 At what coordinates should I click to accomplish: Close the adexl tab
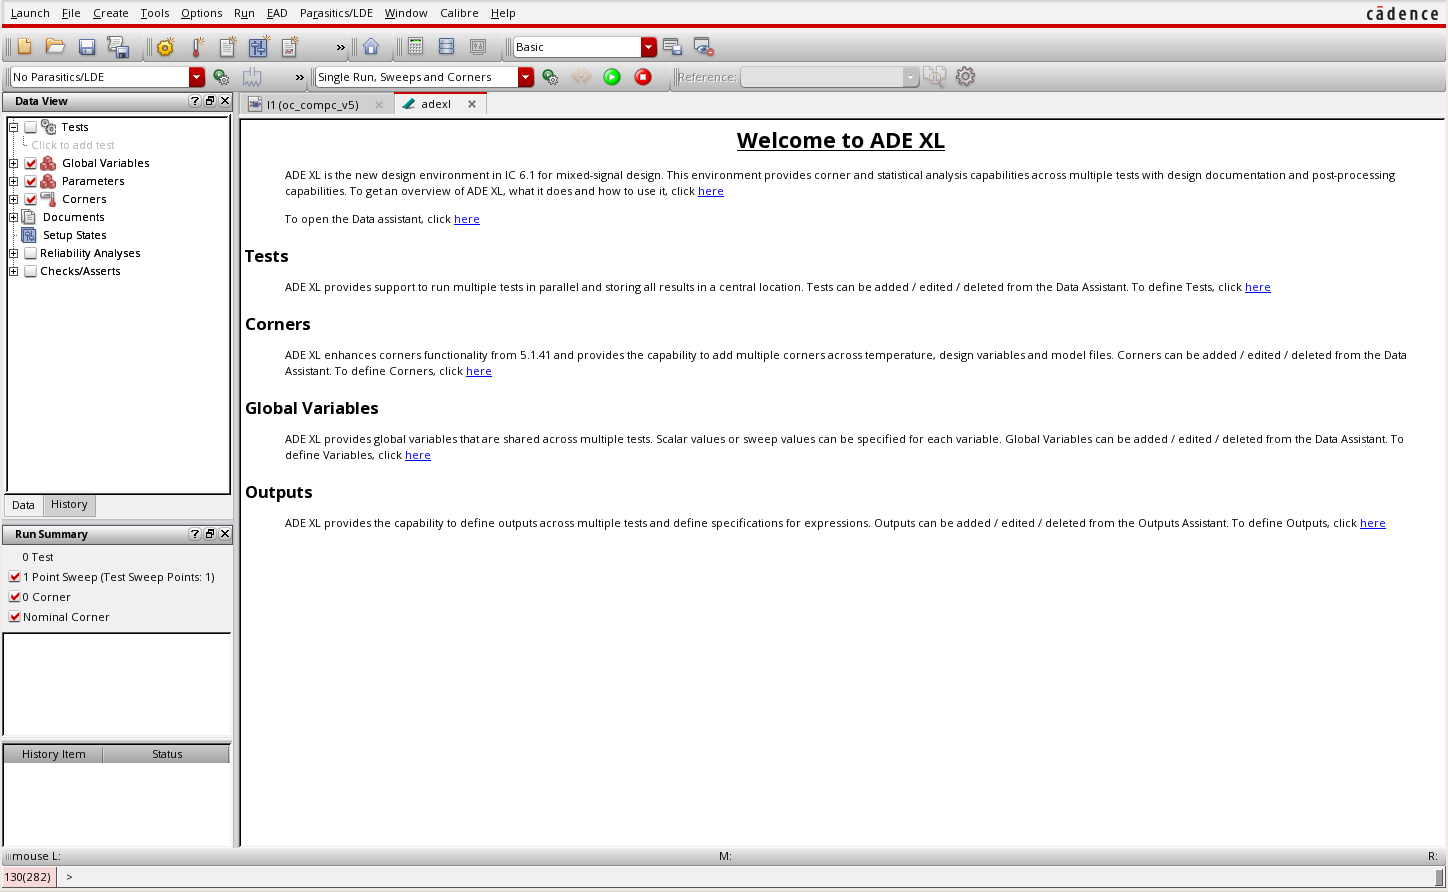point(472,104)
